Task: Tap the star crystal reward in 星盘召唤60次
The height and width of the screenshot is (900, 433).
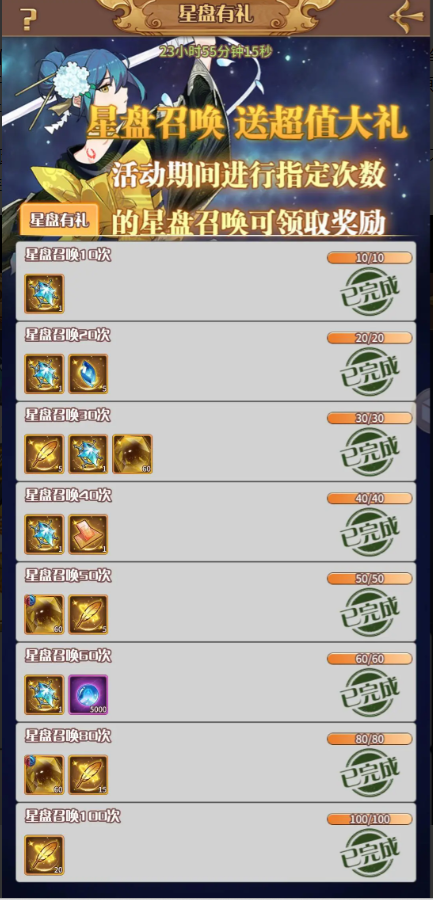Action: pyautogui.click(x=44, y=695)
